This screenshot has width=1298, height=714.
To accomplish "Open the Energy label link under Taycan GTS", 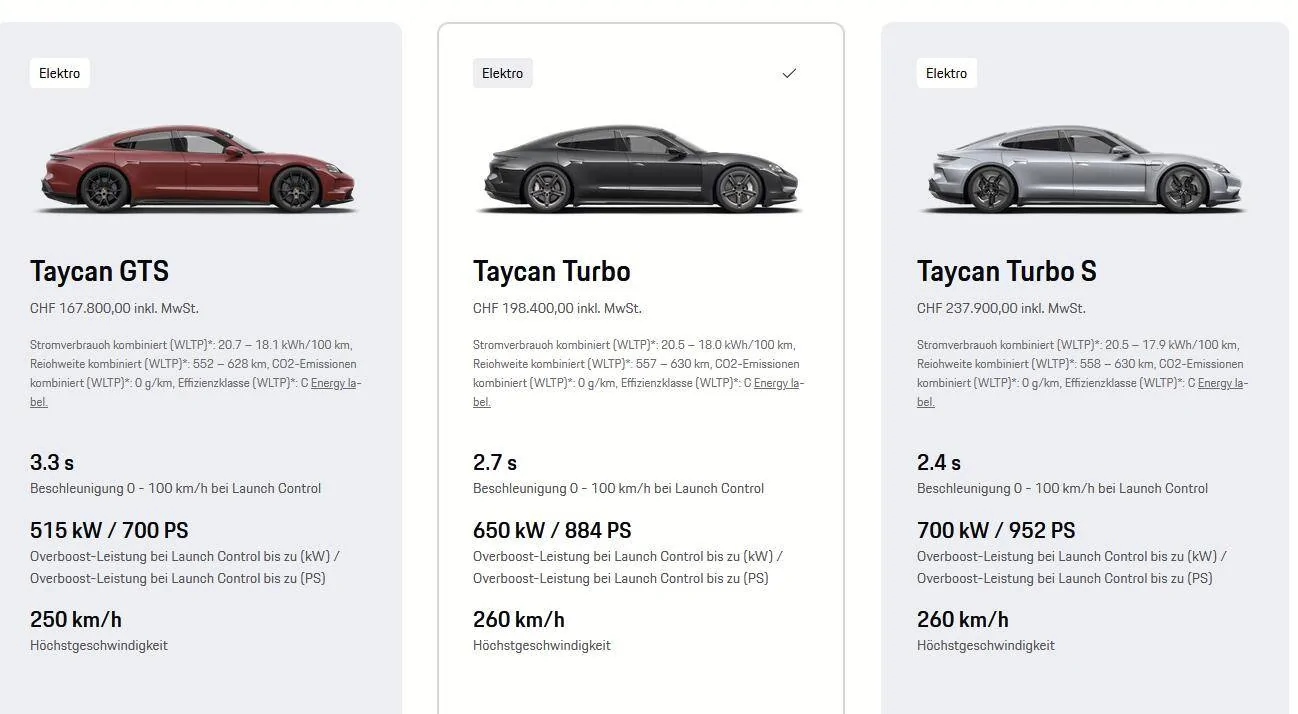I will (x=336, y=383).
